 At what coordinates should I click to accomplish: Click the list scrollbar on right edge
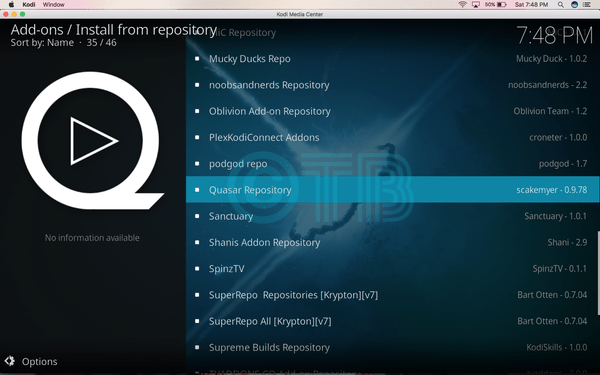click(598, 272)
